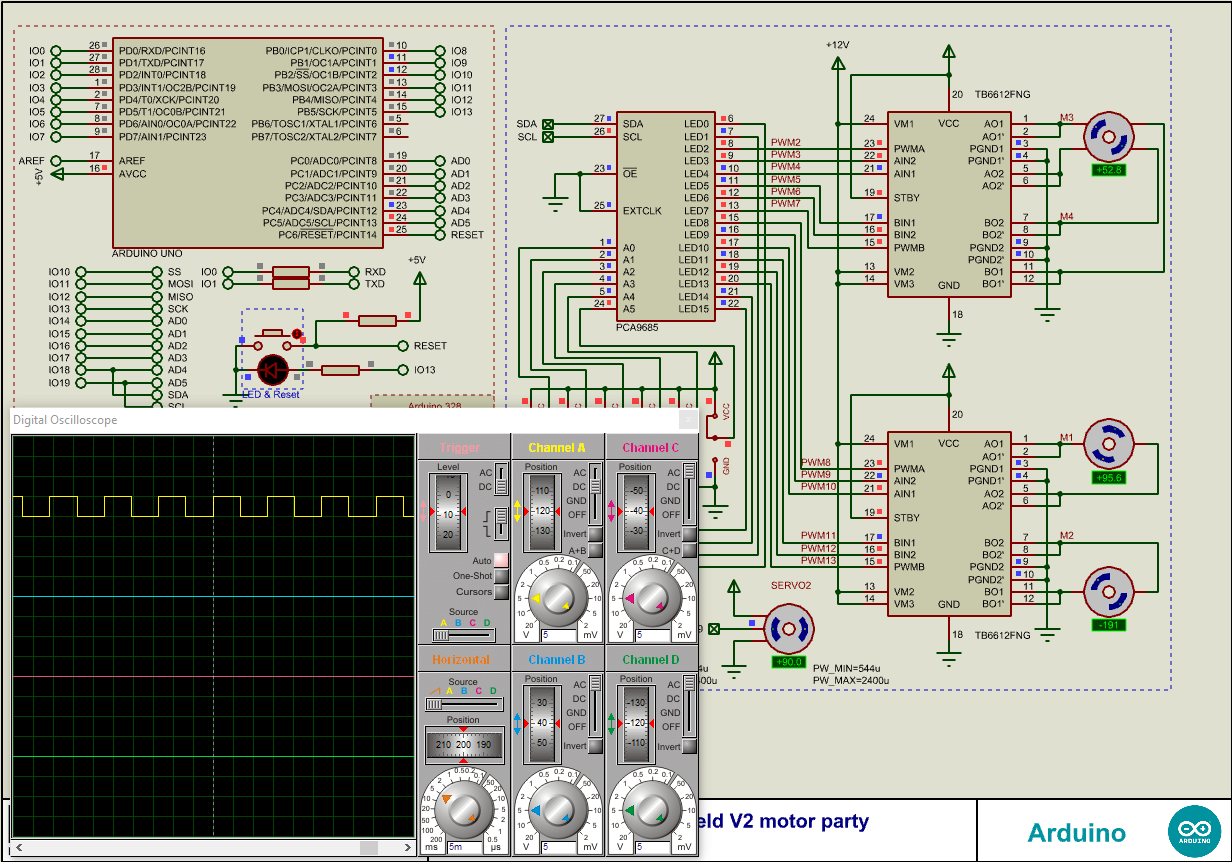Click the motor M3 symbol

coord(1108,135)
